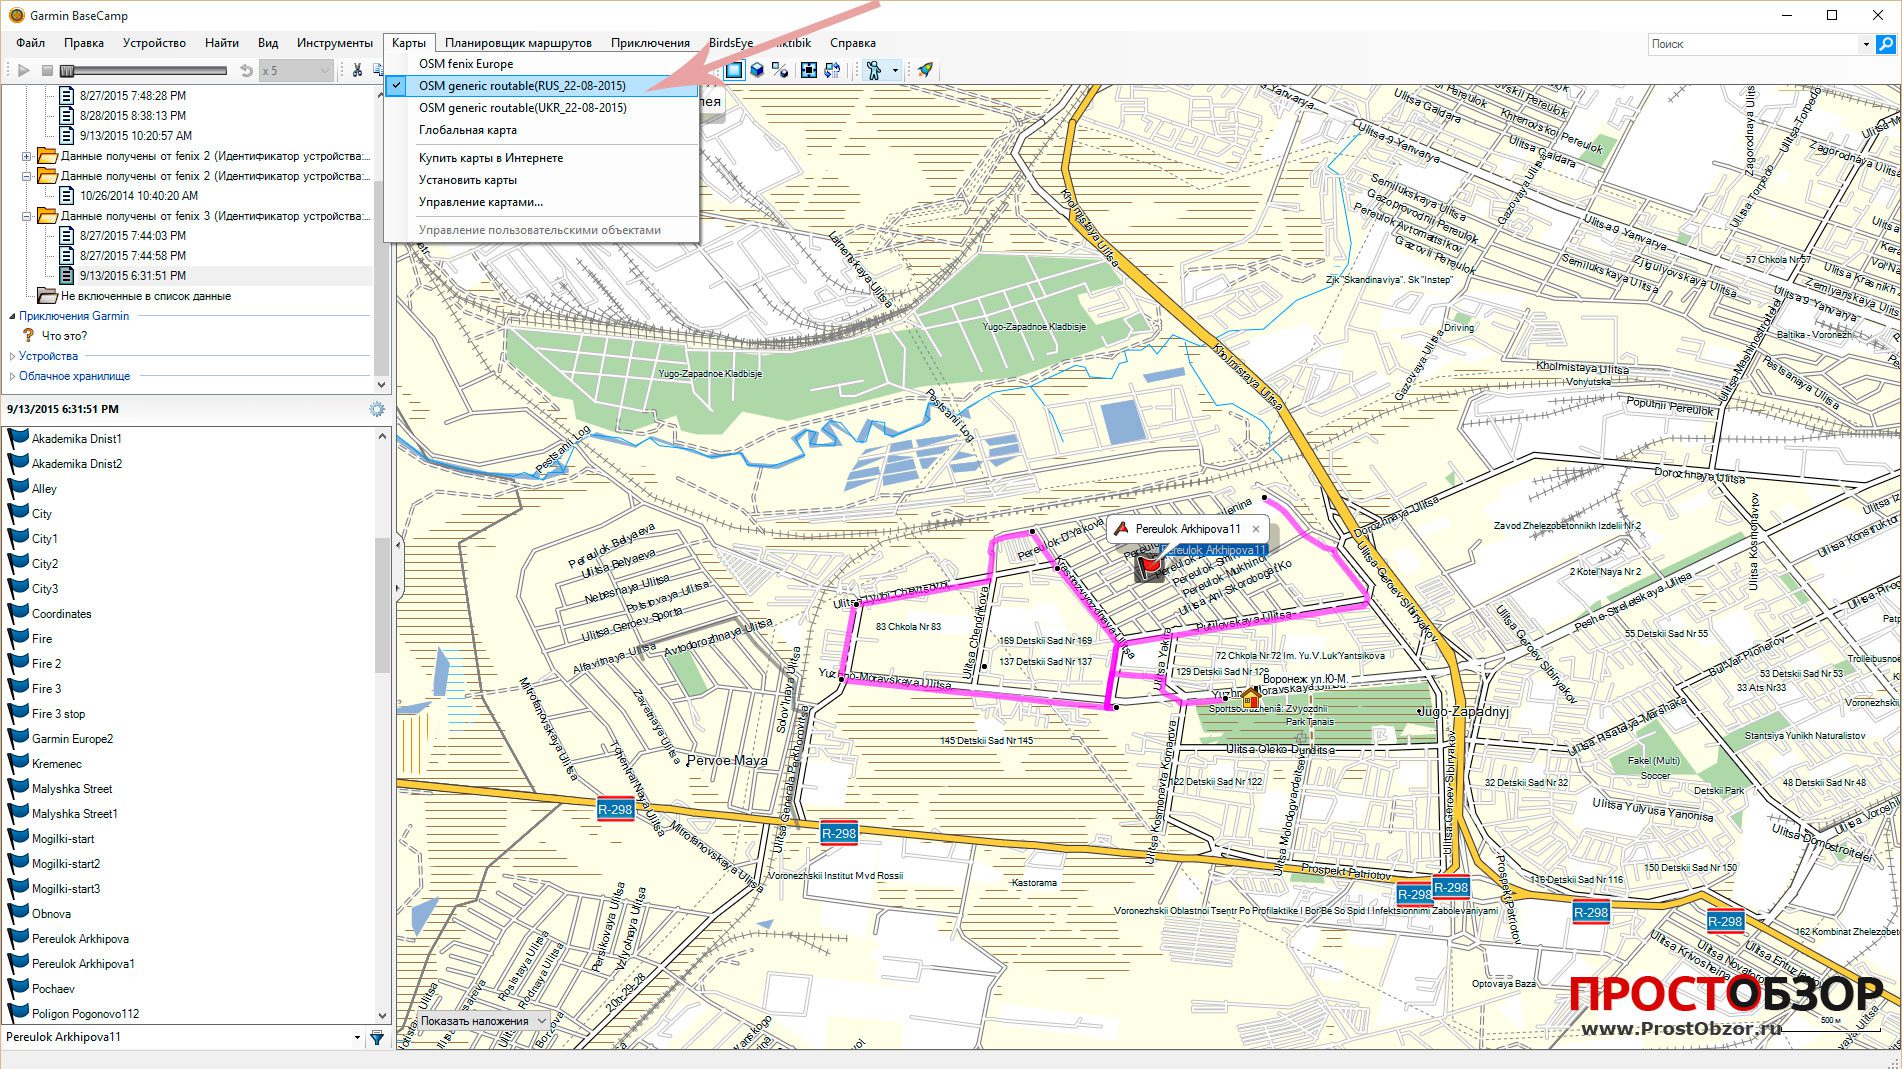Screen dimensions: 1902x1069
Task: Click the question mark 'Что это?' icon
Action: (x=28, y=336)
